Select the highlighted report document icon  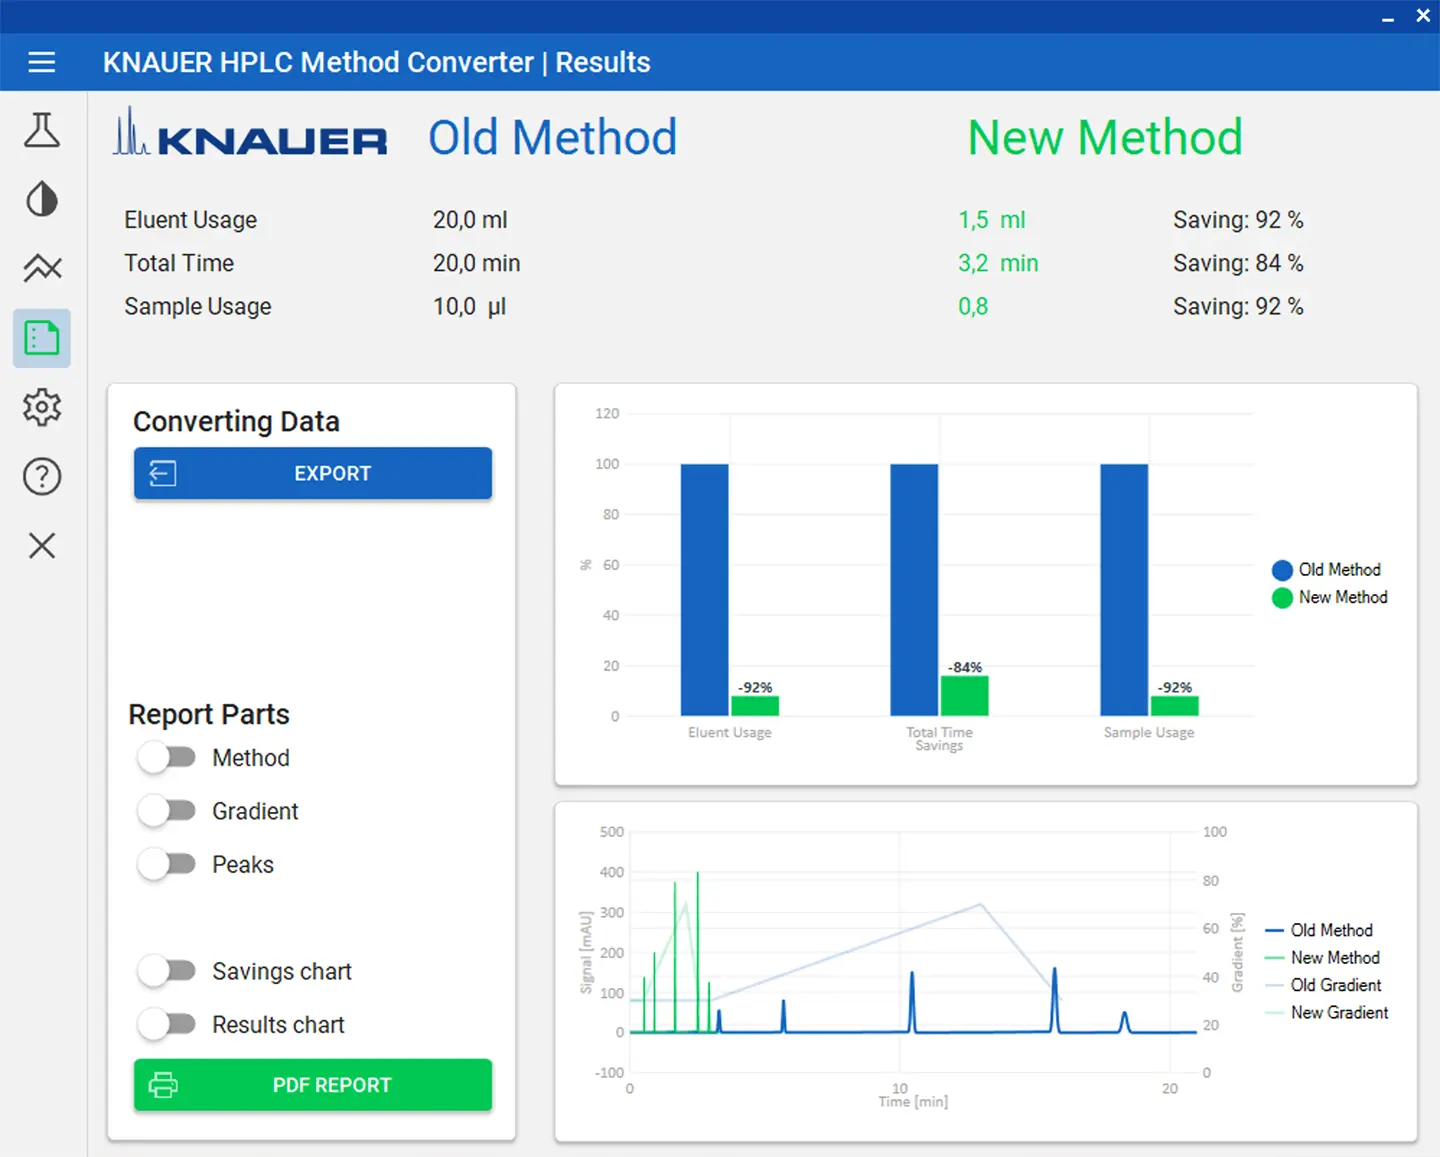[41, 338]
